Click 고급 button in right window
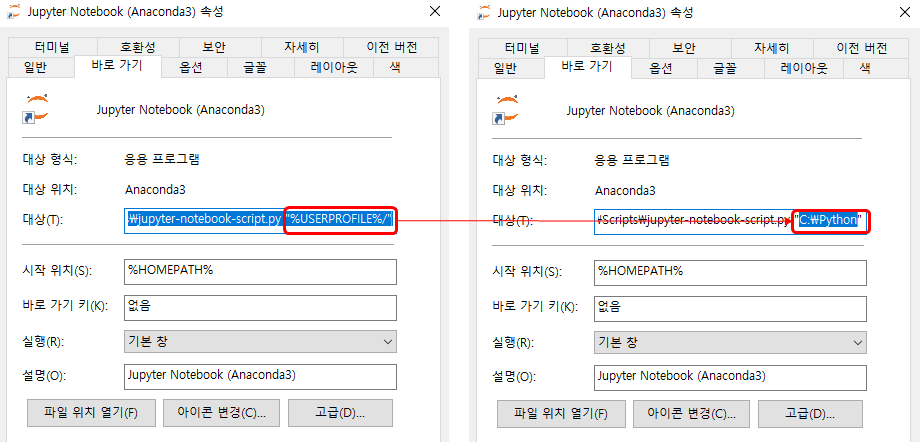 click(810, 414)
